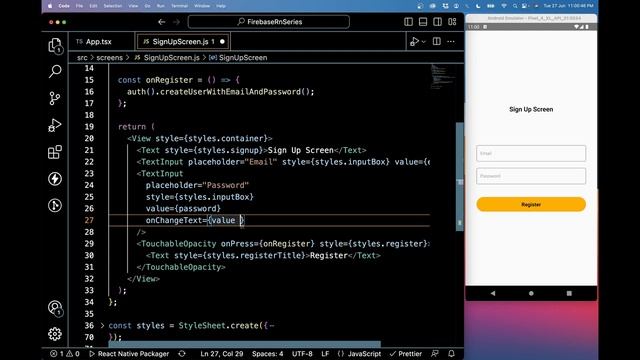640x360 pixels.
Task: Click React Native Packager in the status bar
Action: (x=129, y=354)
